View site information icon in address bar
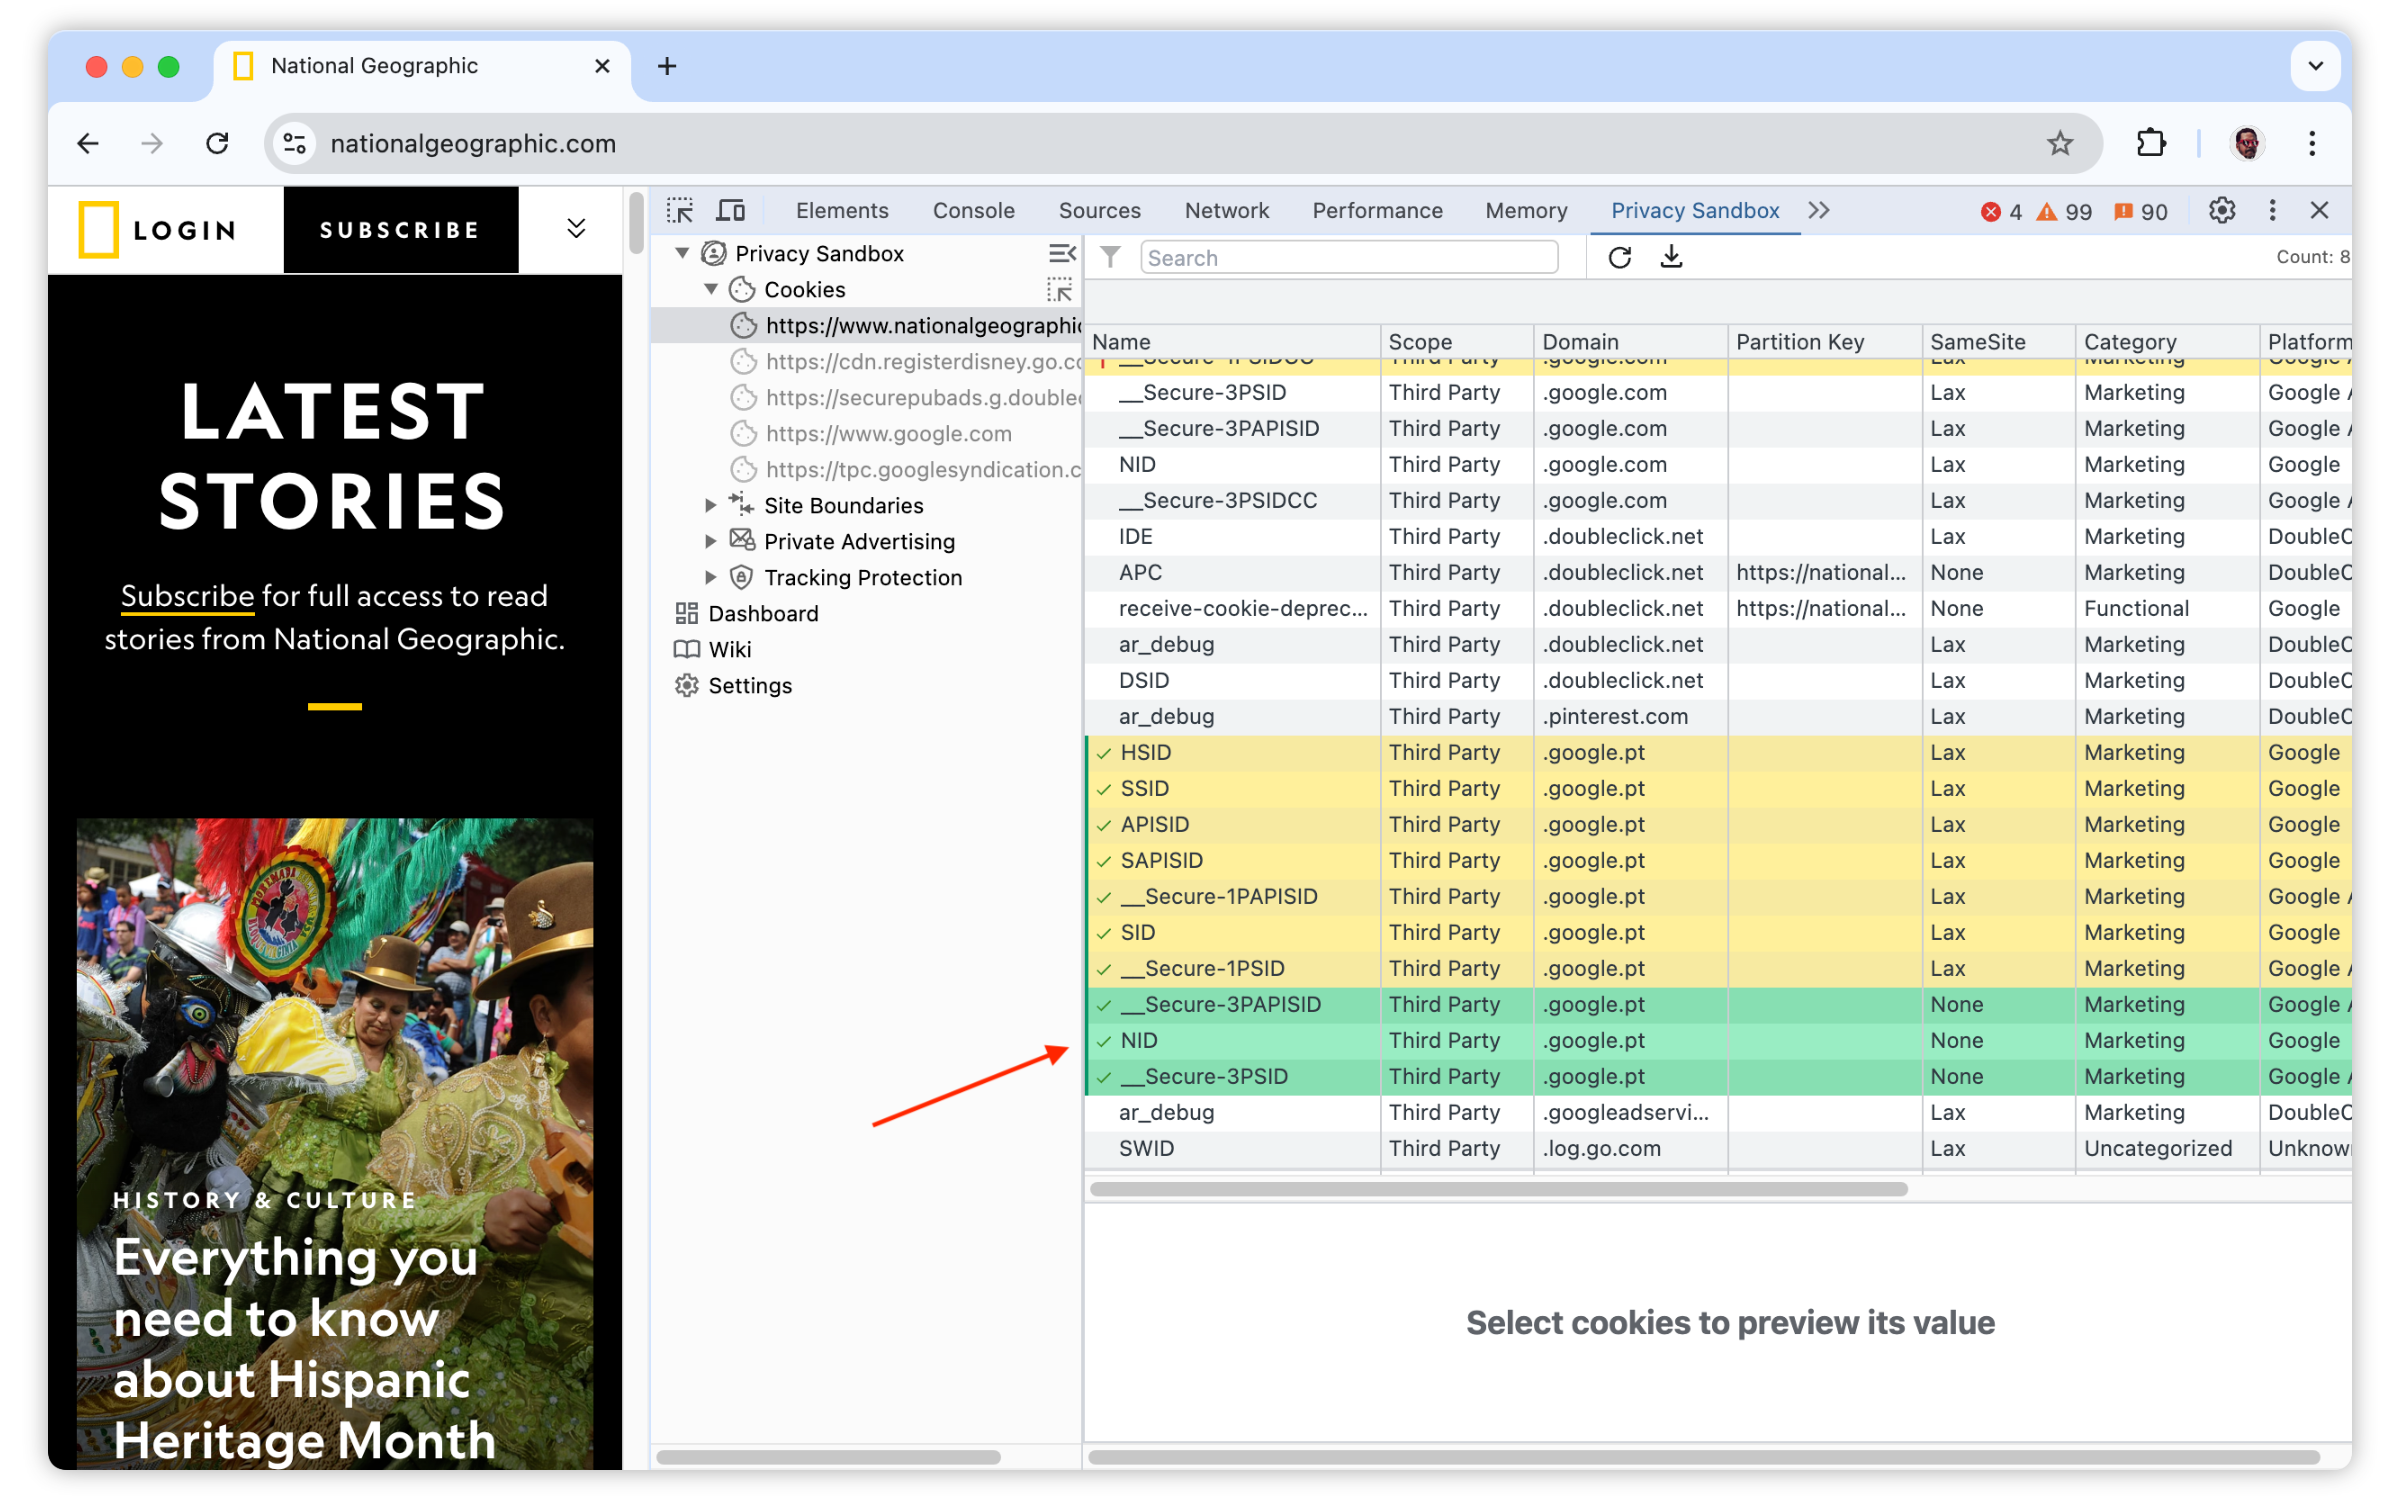Screen dimensions: 2400x1500 pos(295,143)
